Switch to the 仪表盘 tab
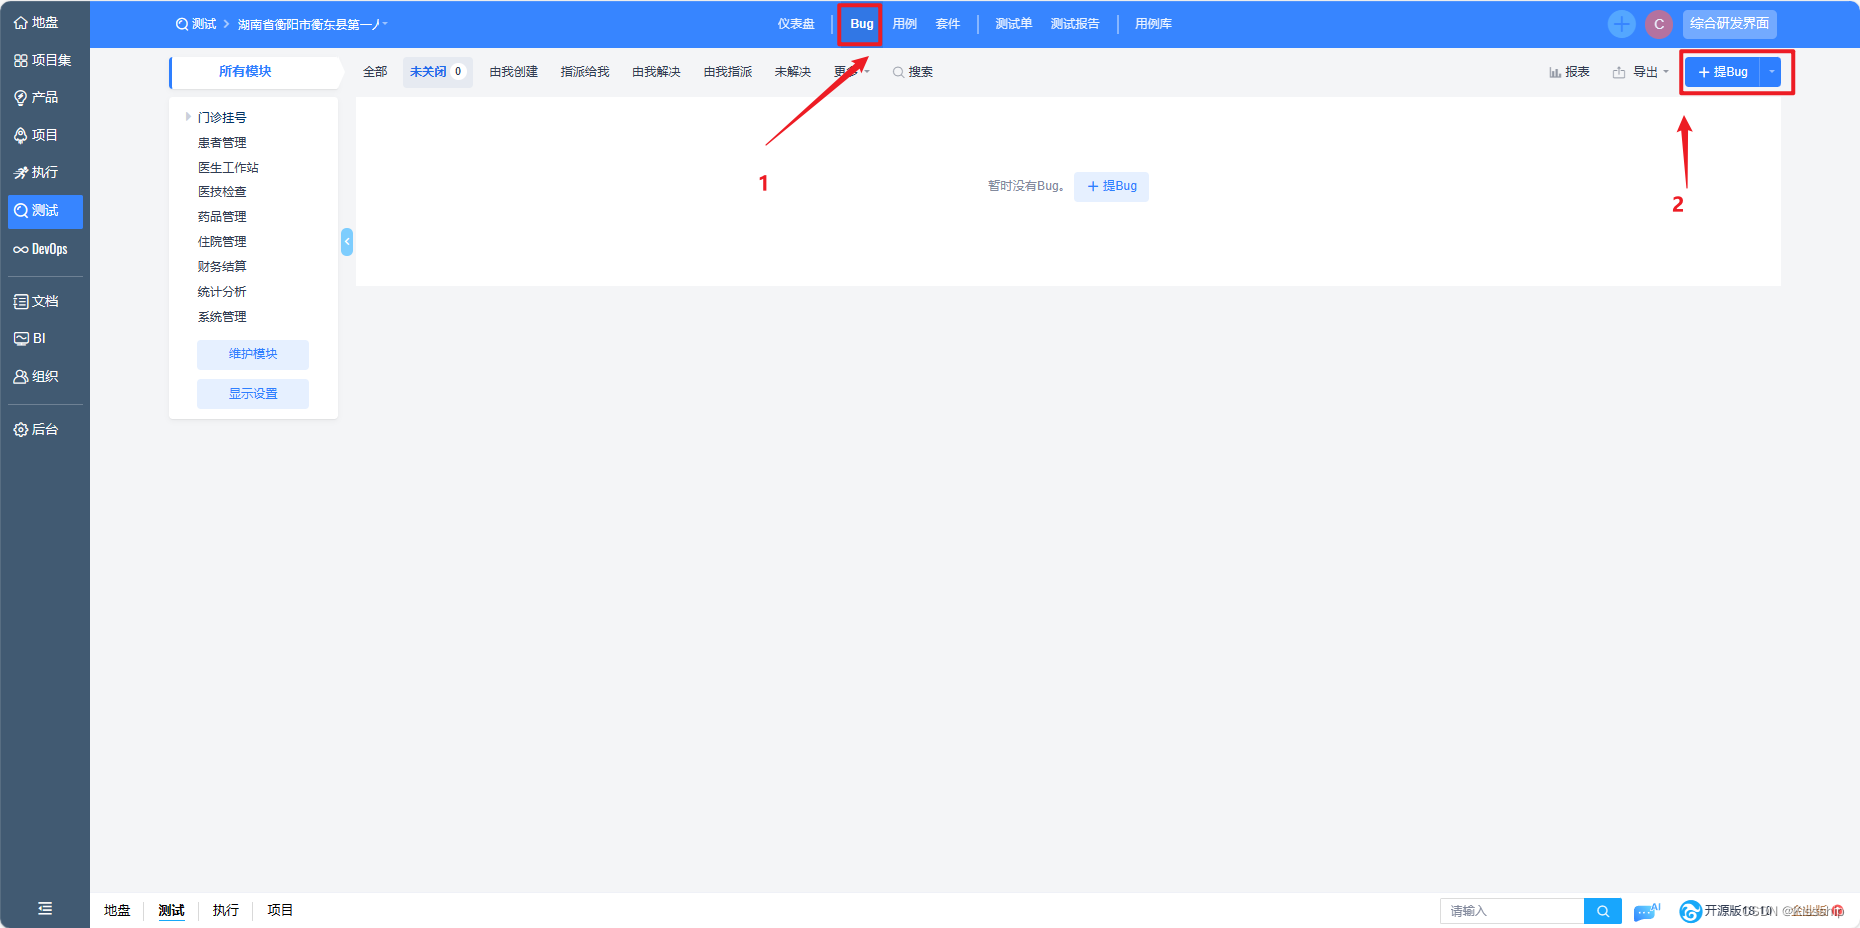The width and height of the screenshot is (1860, 928). point(796,24)
